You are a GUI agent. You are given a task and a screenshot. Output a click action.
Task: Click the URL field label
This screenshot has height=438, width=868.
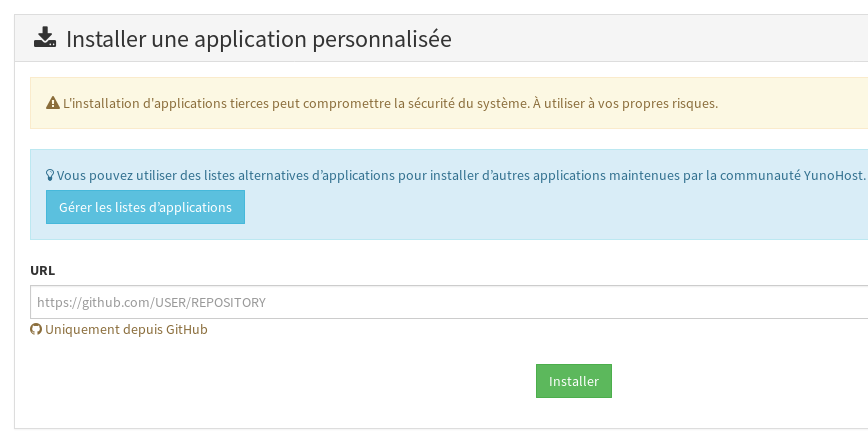(43, 270)
